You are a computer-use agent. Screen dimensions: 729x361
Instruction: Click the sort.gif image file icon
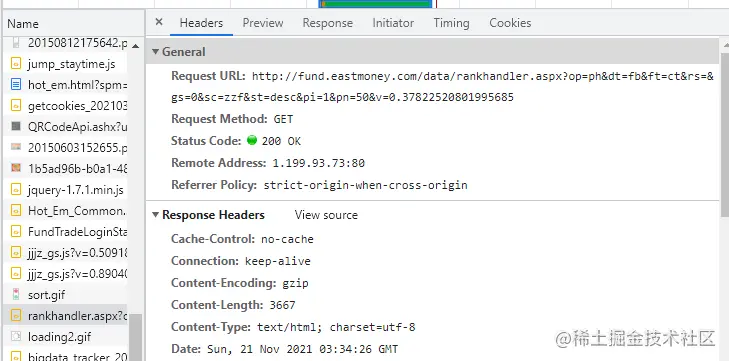16,294
